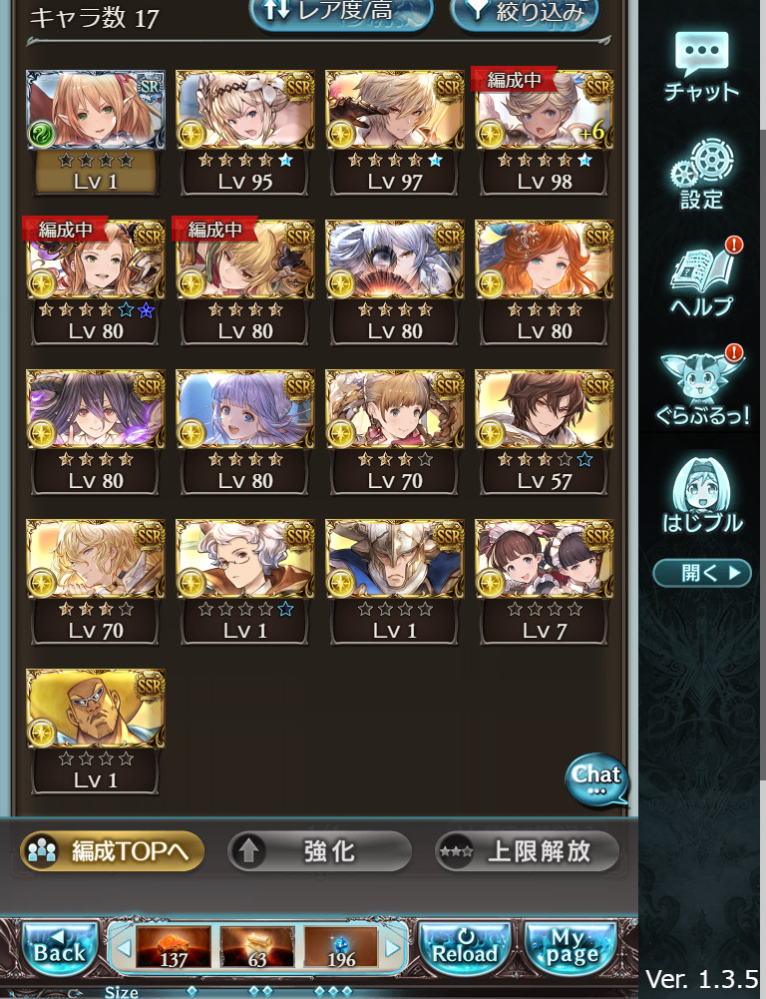Go to 編成TOPへ tab
The height and width of the screenshot is (999, 766).
pyautogui.click(x=112, y=851)
